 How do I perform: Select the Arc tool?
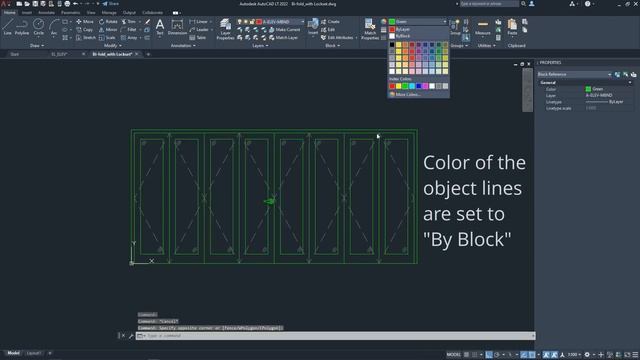coord(53,27)
